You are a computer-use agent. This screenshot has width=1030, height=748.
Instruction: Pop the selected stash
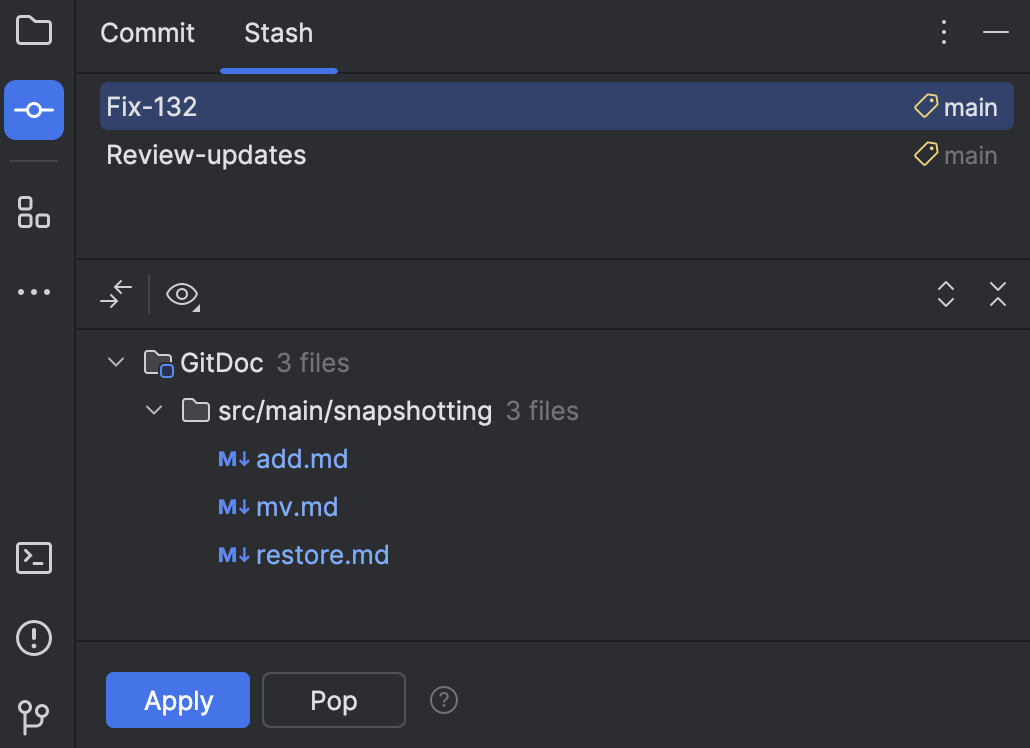click(x=333, y=700)
